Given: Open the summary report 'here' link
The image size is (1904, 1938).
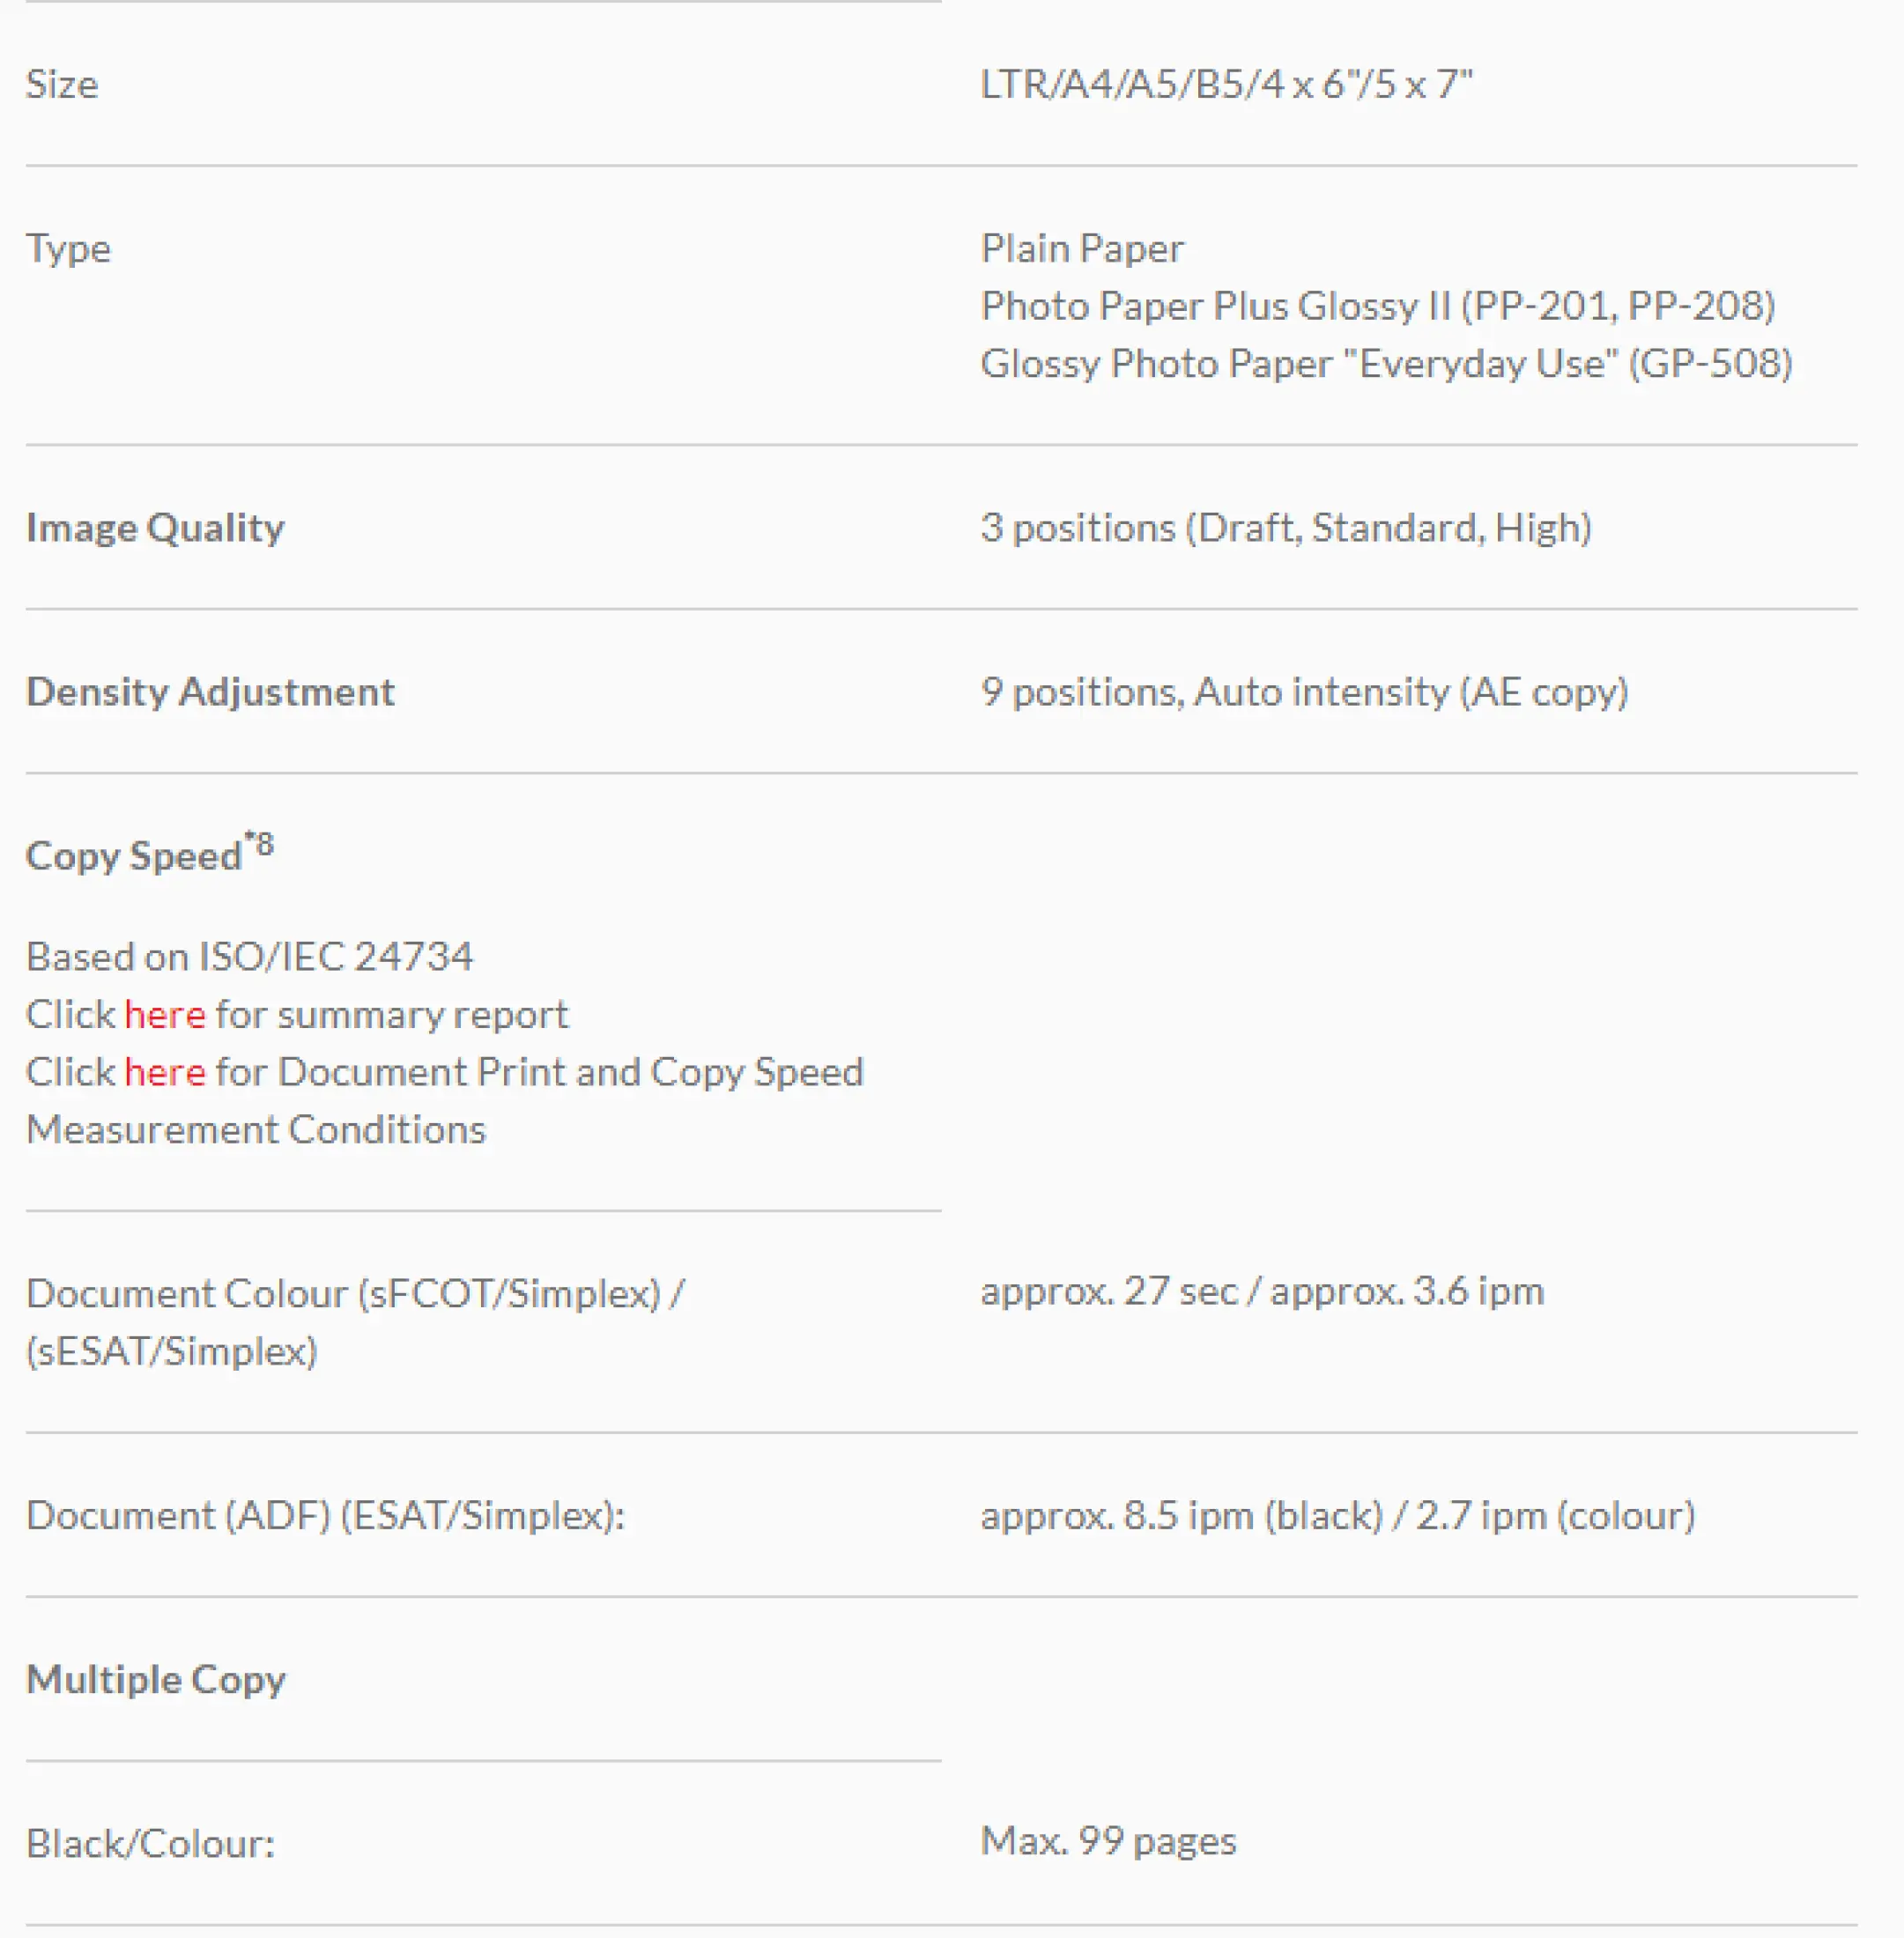Looking at the screenshot, I should (165, 1014).
